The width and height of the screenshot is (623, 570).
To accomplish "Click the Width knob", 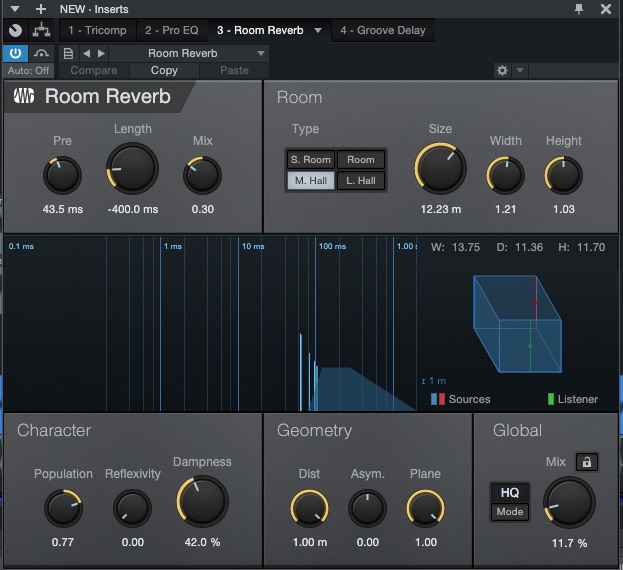I will 505,175.
